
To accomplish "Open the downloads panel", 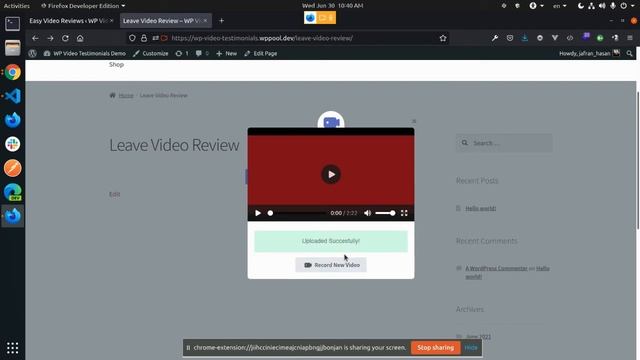I will [525, 38].
